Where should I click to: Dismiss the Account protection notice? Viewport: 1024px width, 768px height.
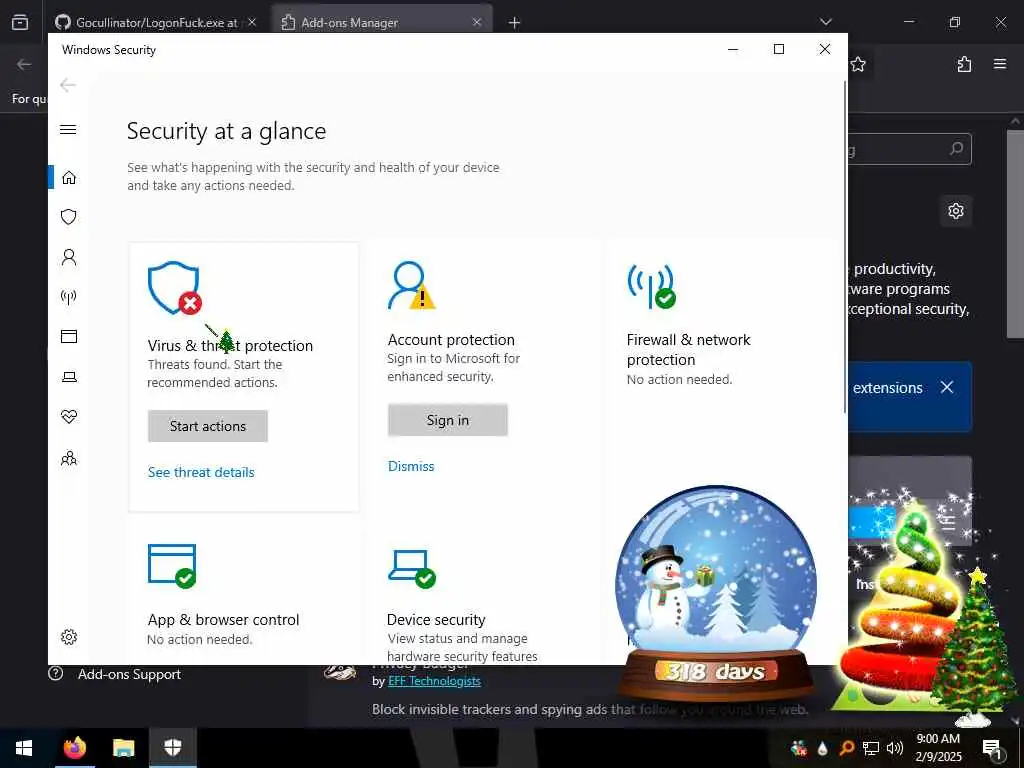pyautogui.click(x=411, y=466)
